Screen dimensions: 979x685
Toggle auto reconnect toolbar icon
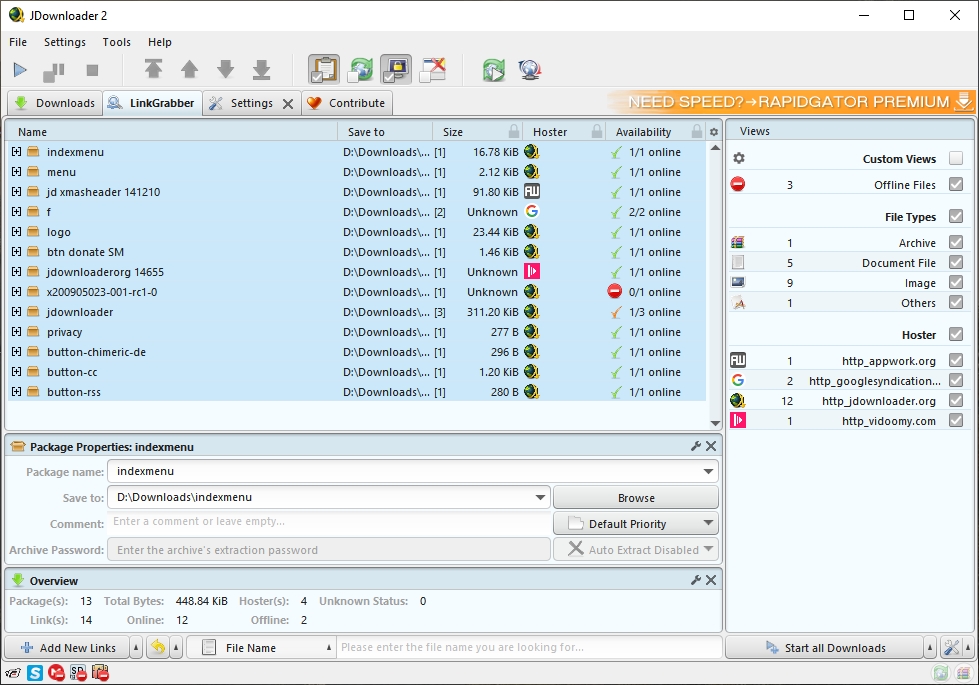tap(360, 69)
